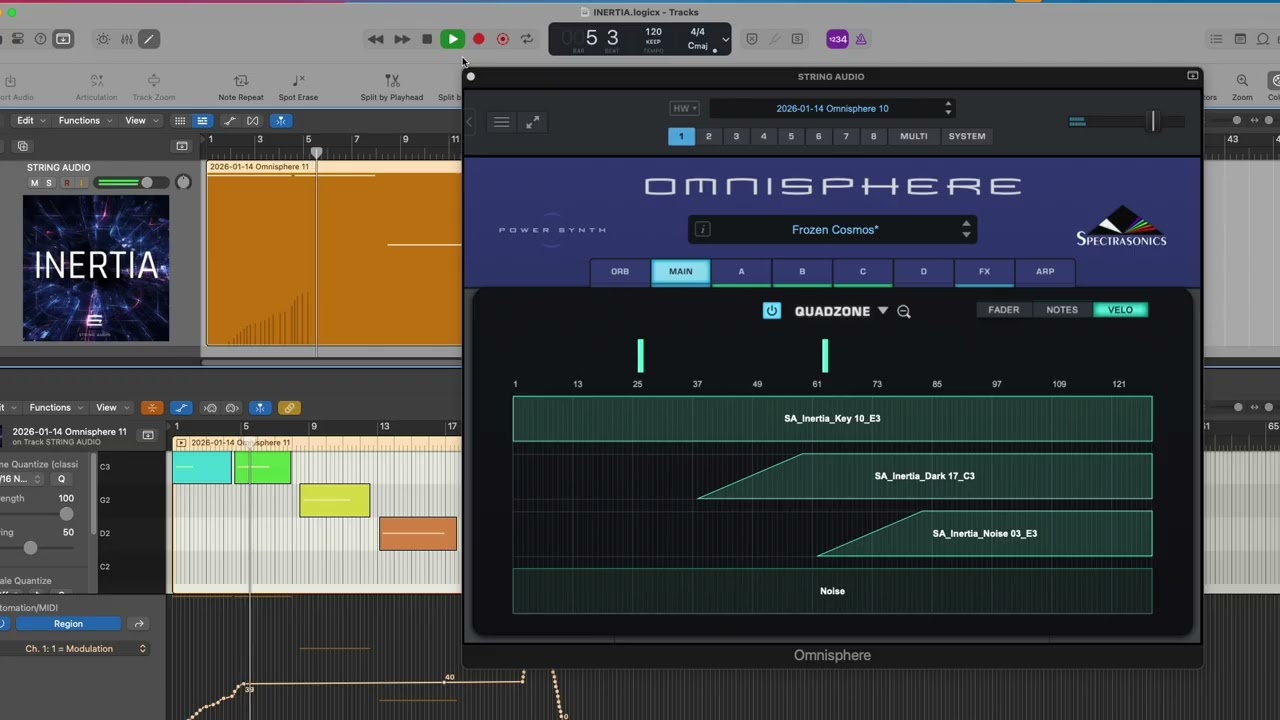Toggle the purple count-in 1234 button
This screenshot has height=720, width=1280.
click(x=837, y=39)
